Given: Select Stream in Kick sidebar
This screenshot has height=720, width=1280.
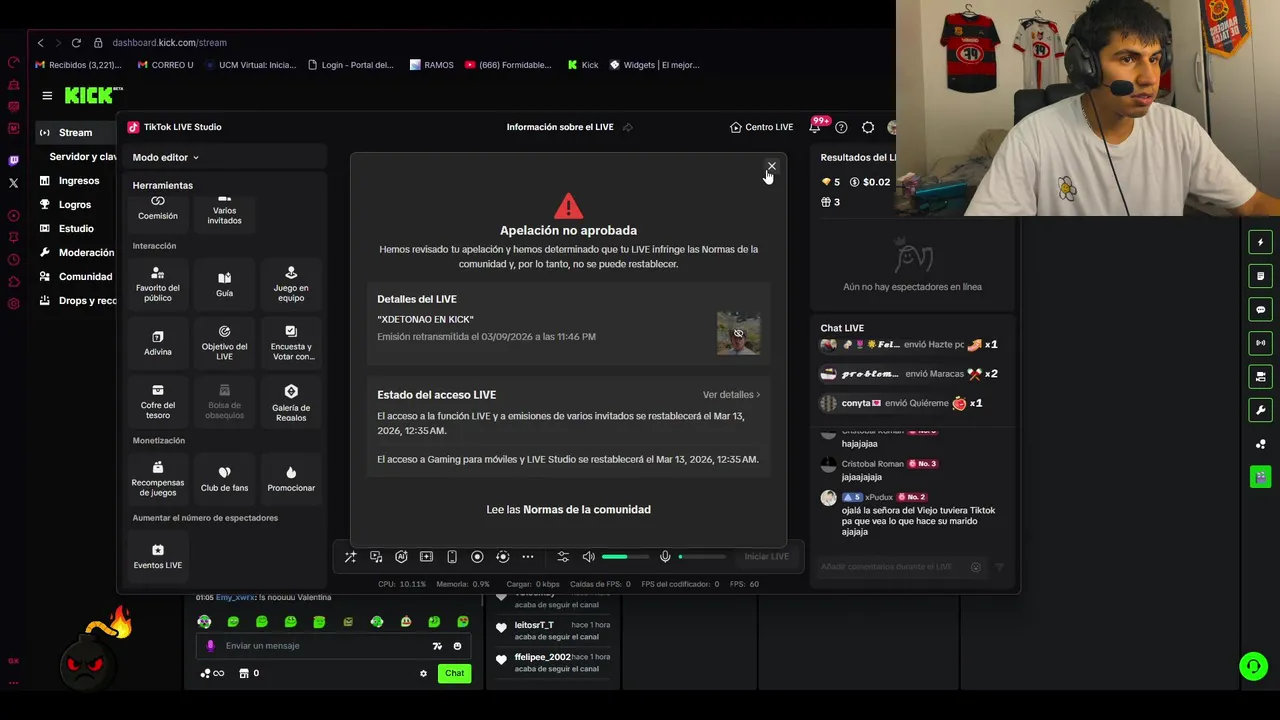Looking at the screenshot, I should (75, 133).
